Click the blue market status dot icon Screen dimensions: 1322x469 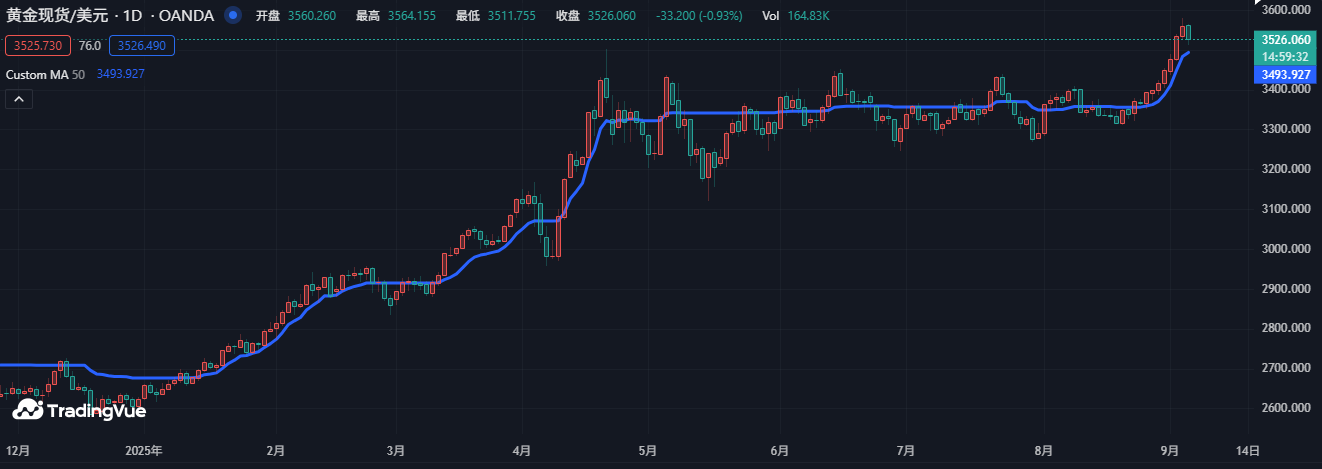coord(233,16)
